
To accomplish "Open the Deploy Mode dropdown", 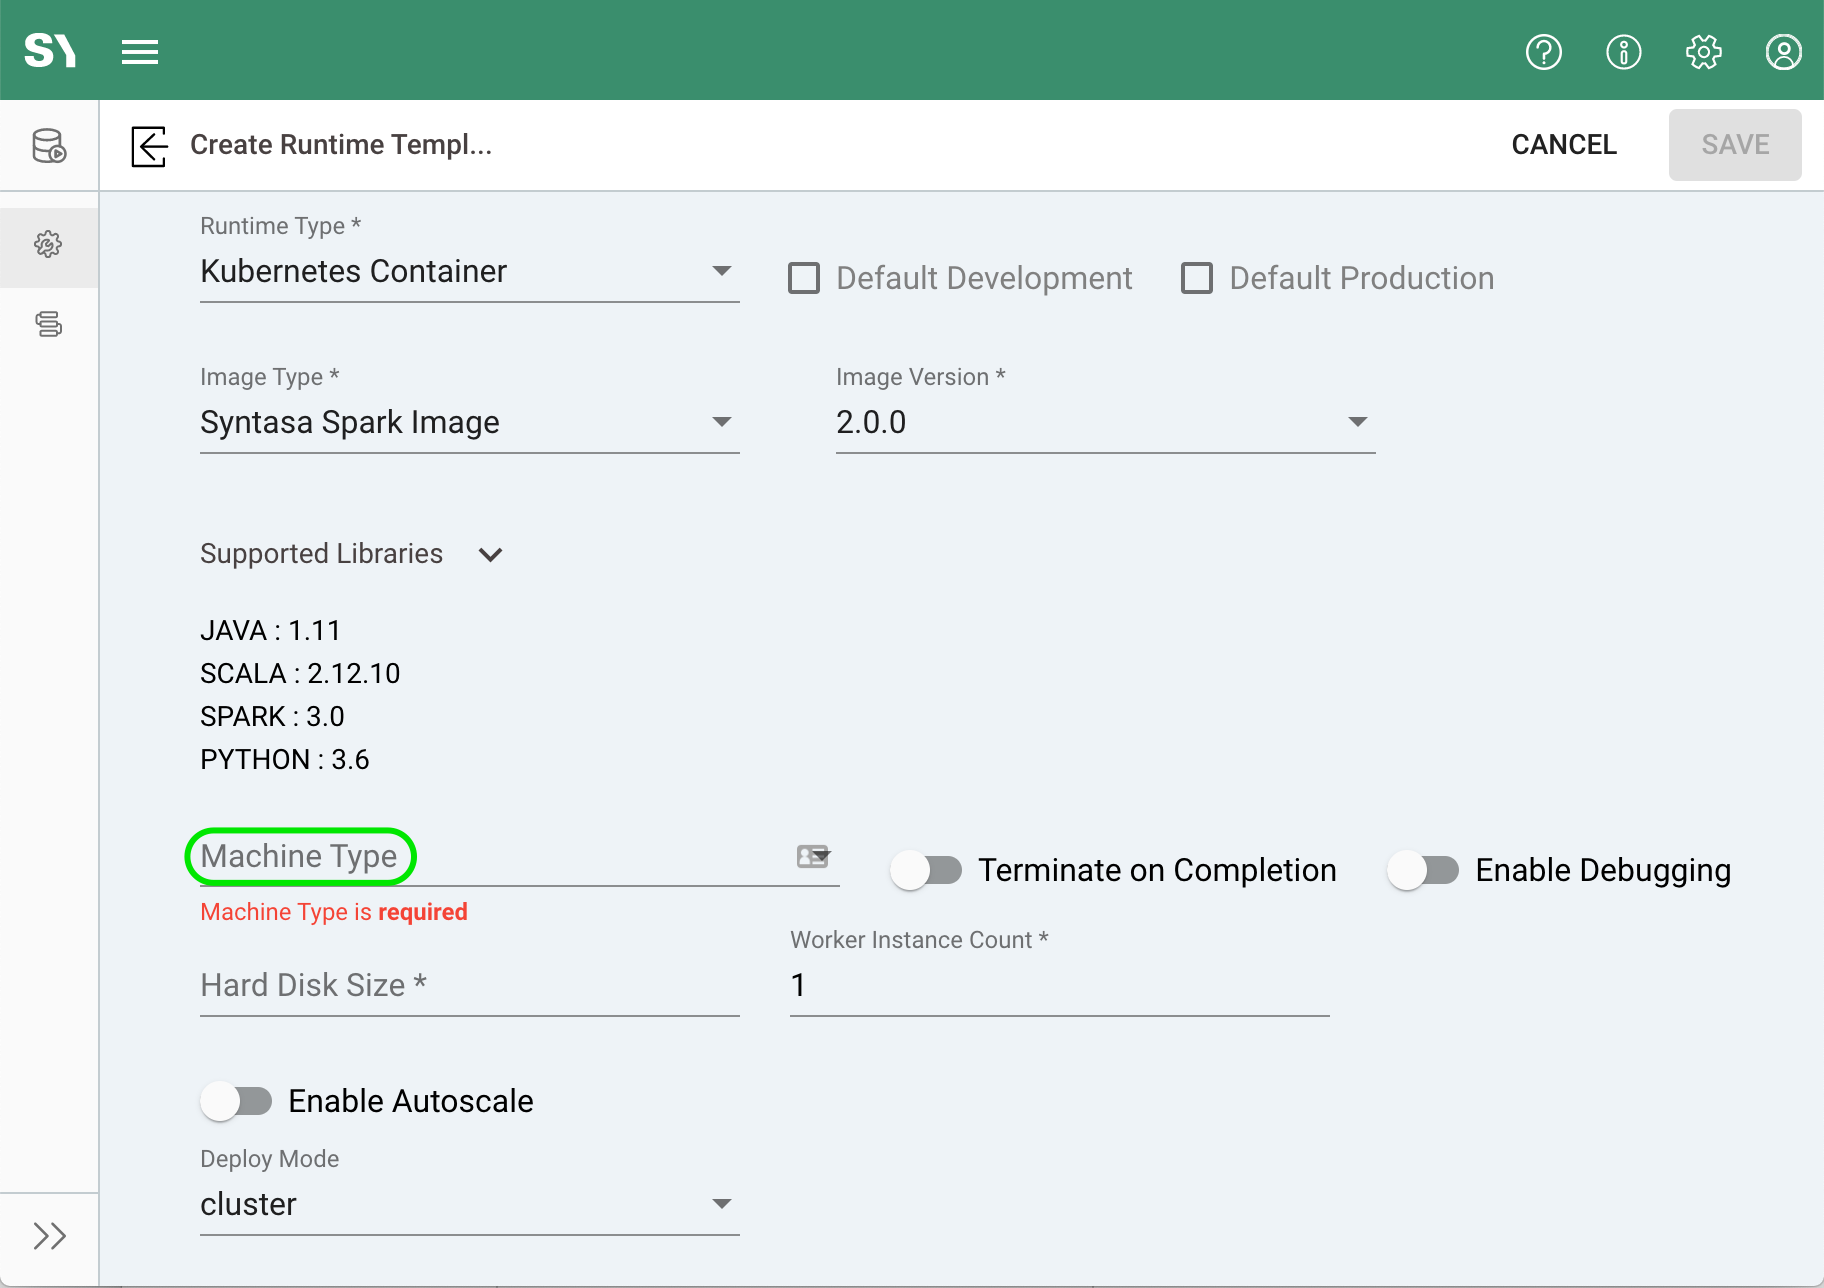I will (x=722, y=1204).
